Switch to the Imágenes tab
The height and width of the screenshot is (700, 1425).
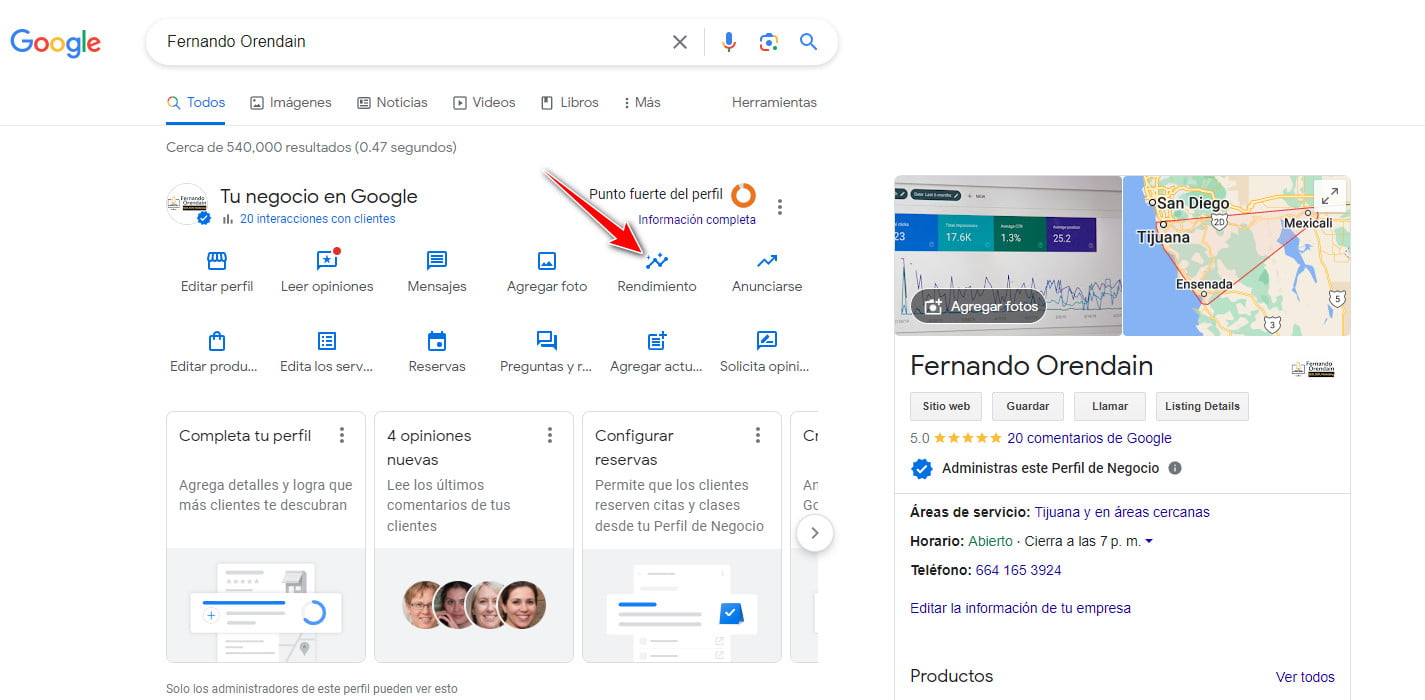(x=290, y=102)
